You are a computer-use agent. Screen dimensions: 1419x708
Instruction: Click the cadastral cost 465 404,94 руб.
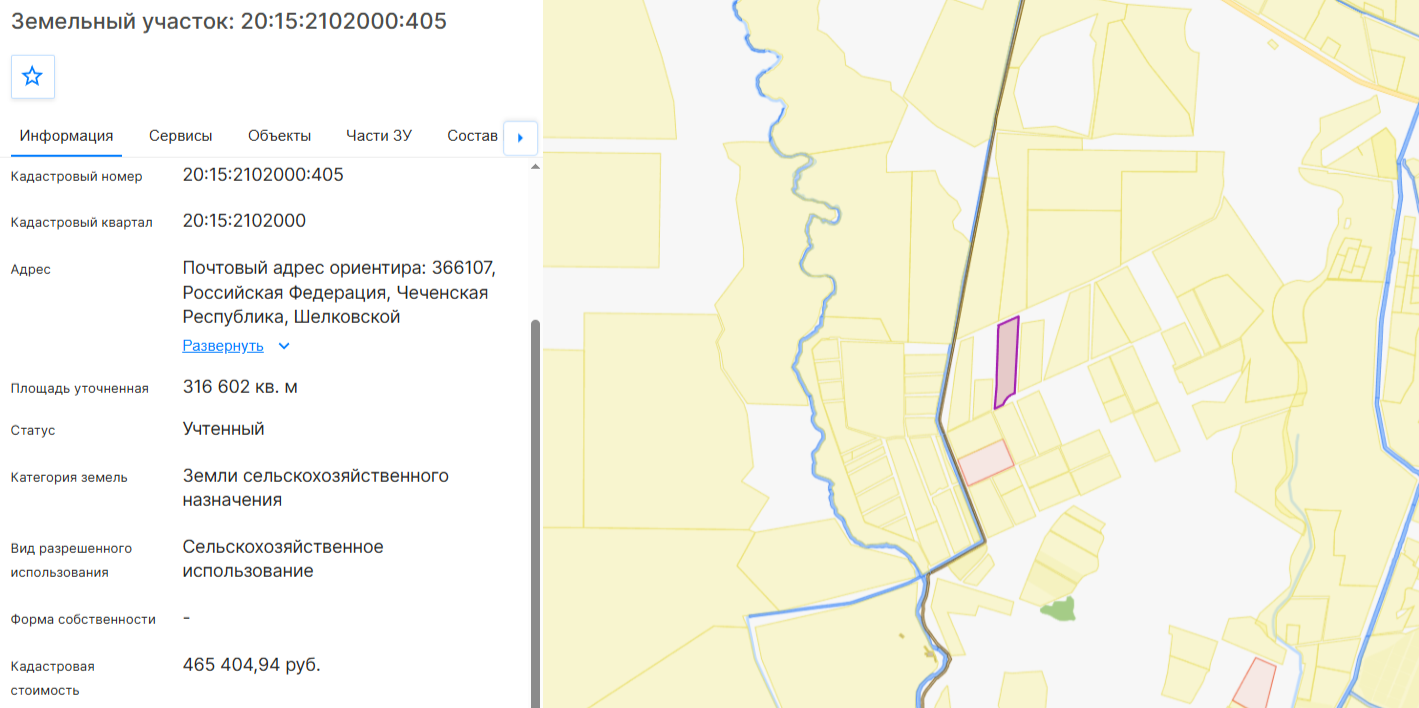coord(252,665)
